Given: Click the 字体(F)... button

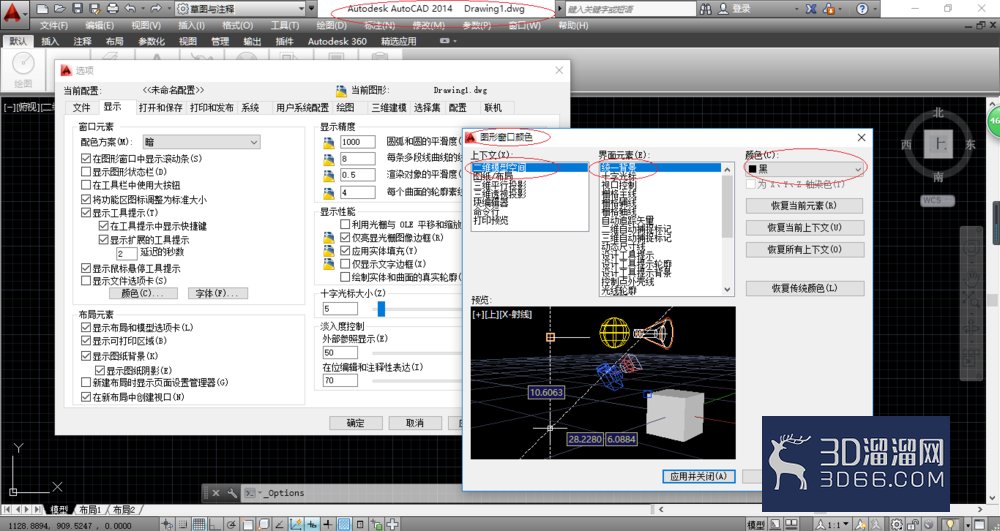Looking at the screenshot, I should (217, 293).
